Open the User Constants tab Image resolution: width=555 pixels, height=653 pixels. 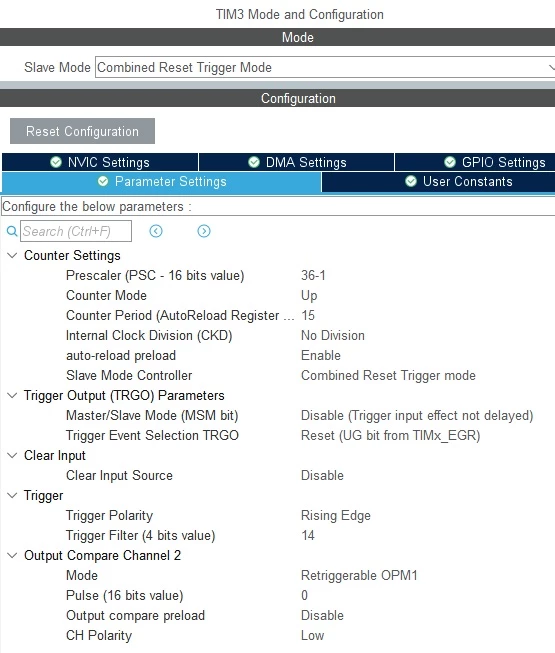[438, 182]
